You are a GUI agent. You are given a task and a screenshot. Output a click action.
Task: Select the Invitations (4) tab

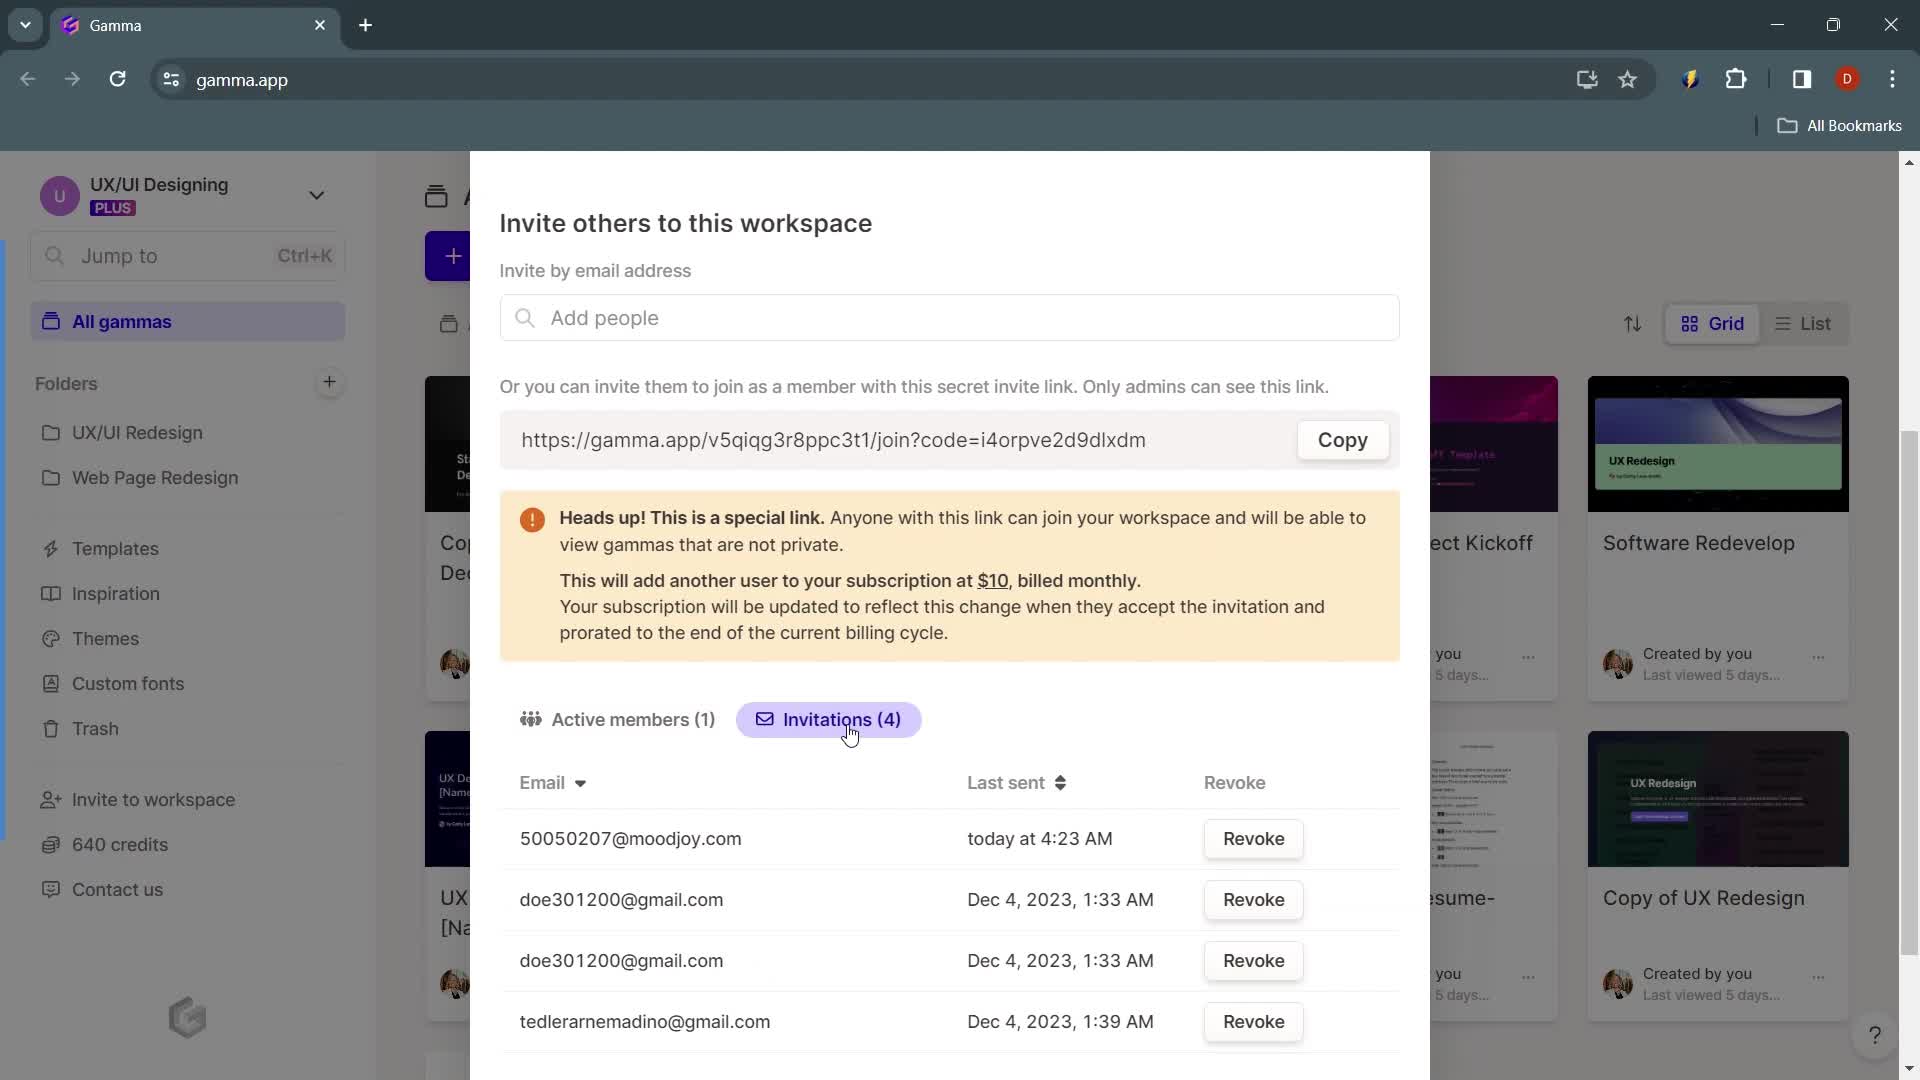pos(828,719)
